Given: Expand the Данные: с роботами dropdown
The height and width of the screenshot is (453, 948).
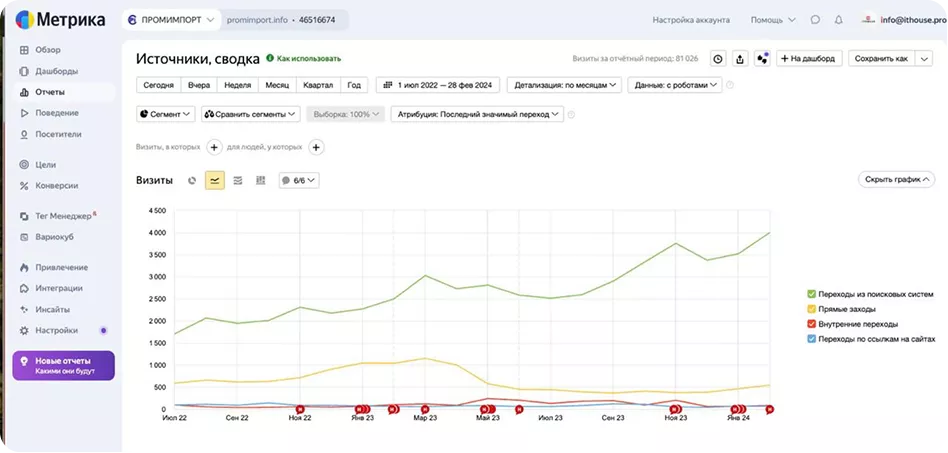Looking at the screenshot, I should click(x=675, y=85).
